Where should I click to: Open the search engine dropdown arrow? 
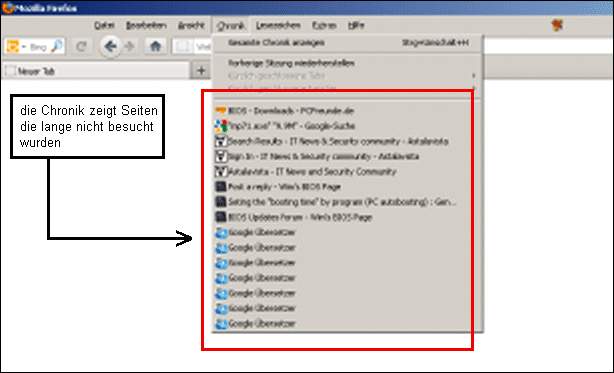23,47
